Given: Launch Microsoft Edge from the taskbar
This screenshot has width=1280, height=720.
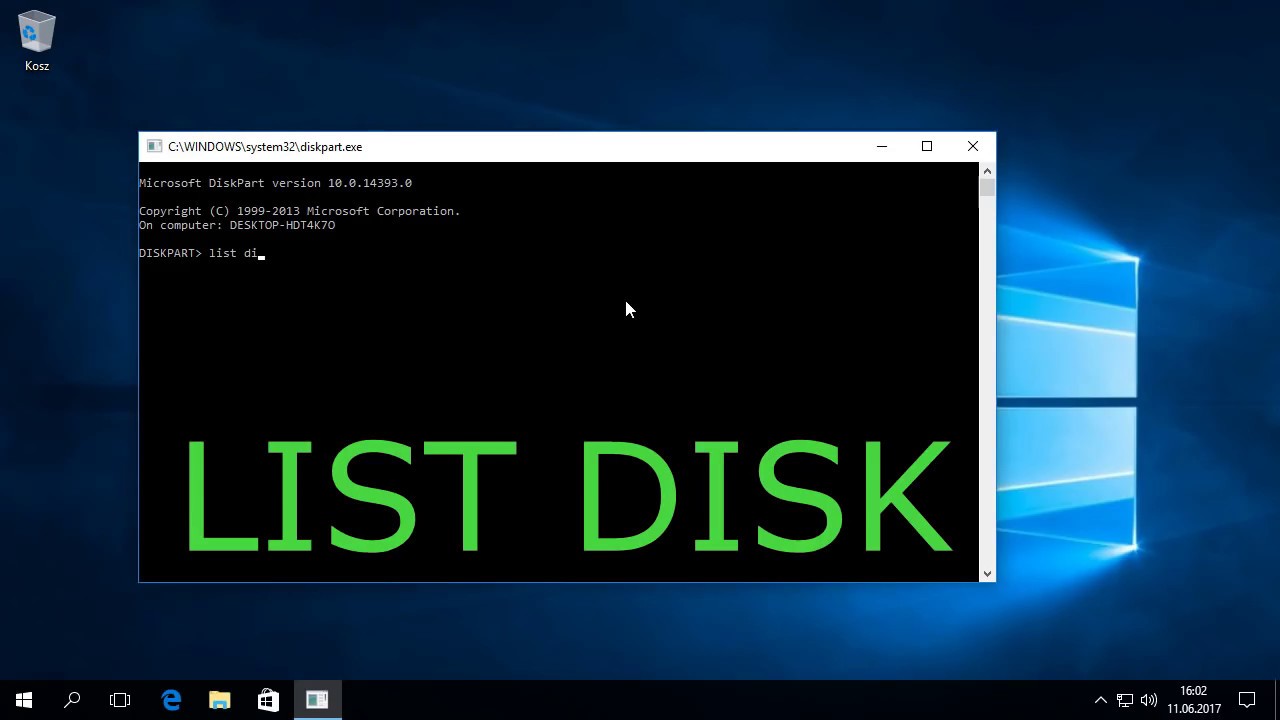Looking at the screenshot, I should coord(171,700).
